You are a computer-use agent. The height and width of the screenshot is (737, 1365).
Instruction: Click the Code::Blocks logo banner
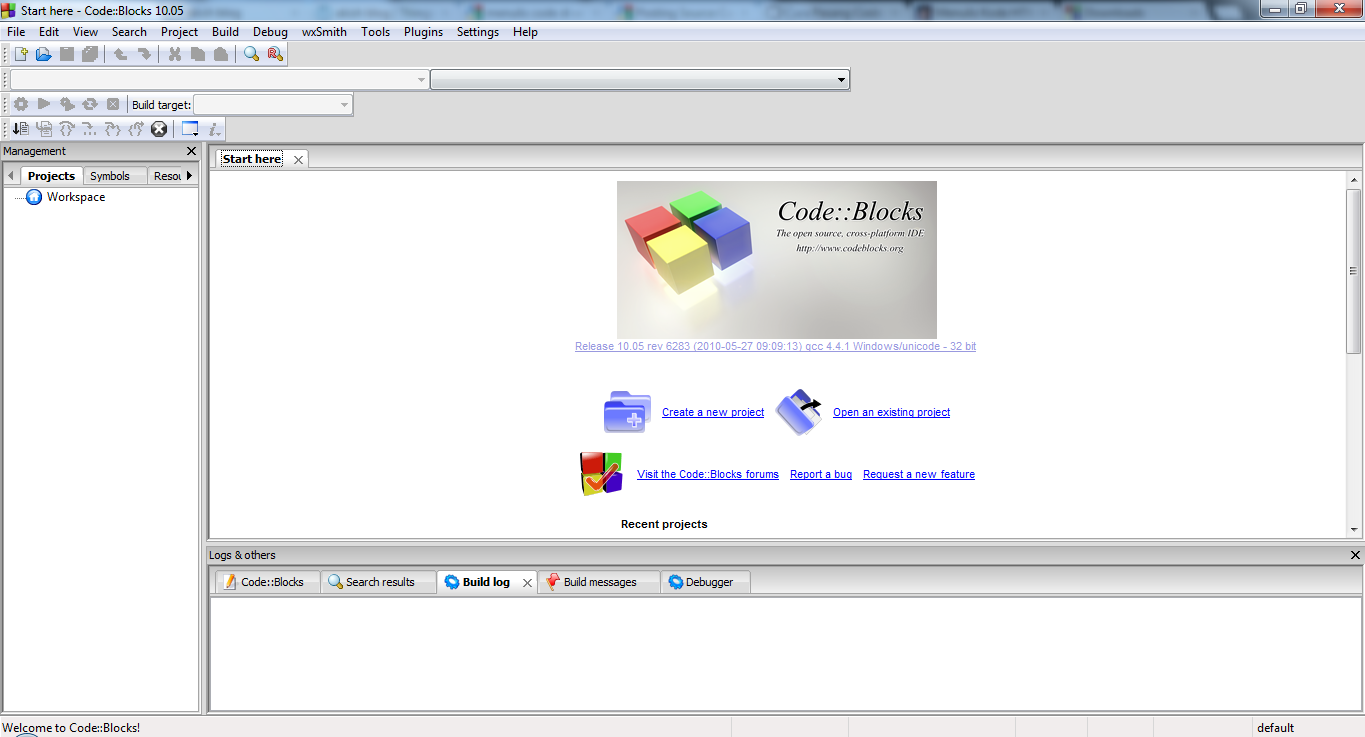(777, 260)
